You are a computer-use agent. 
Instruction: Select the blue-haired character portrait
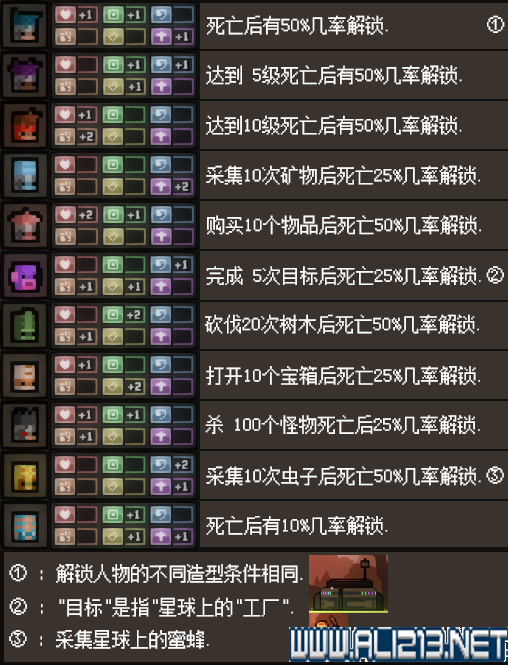click(x=25, y=26)
